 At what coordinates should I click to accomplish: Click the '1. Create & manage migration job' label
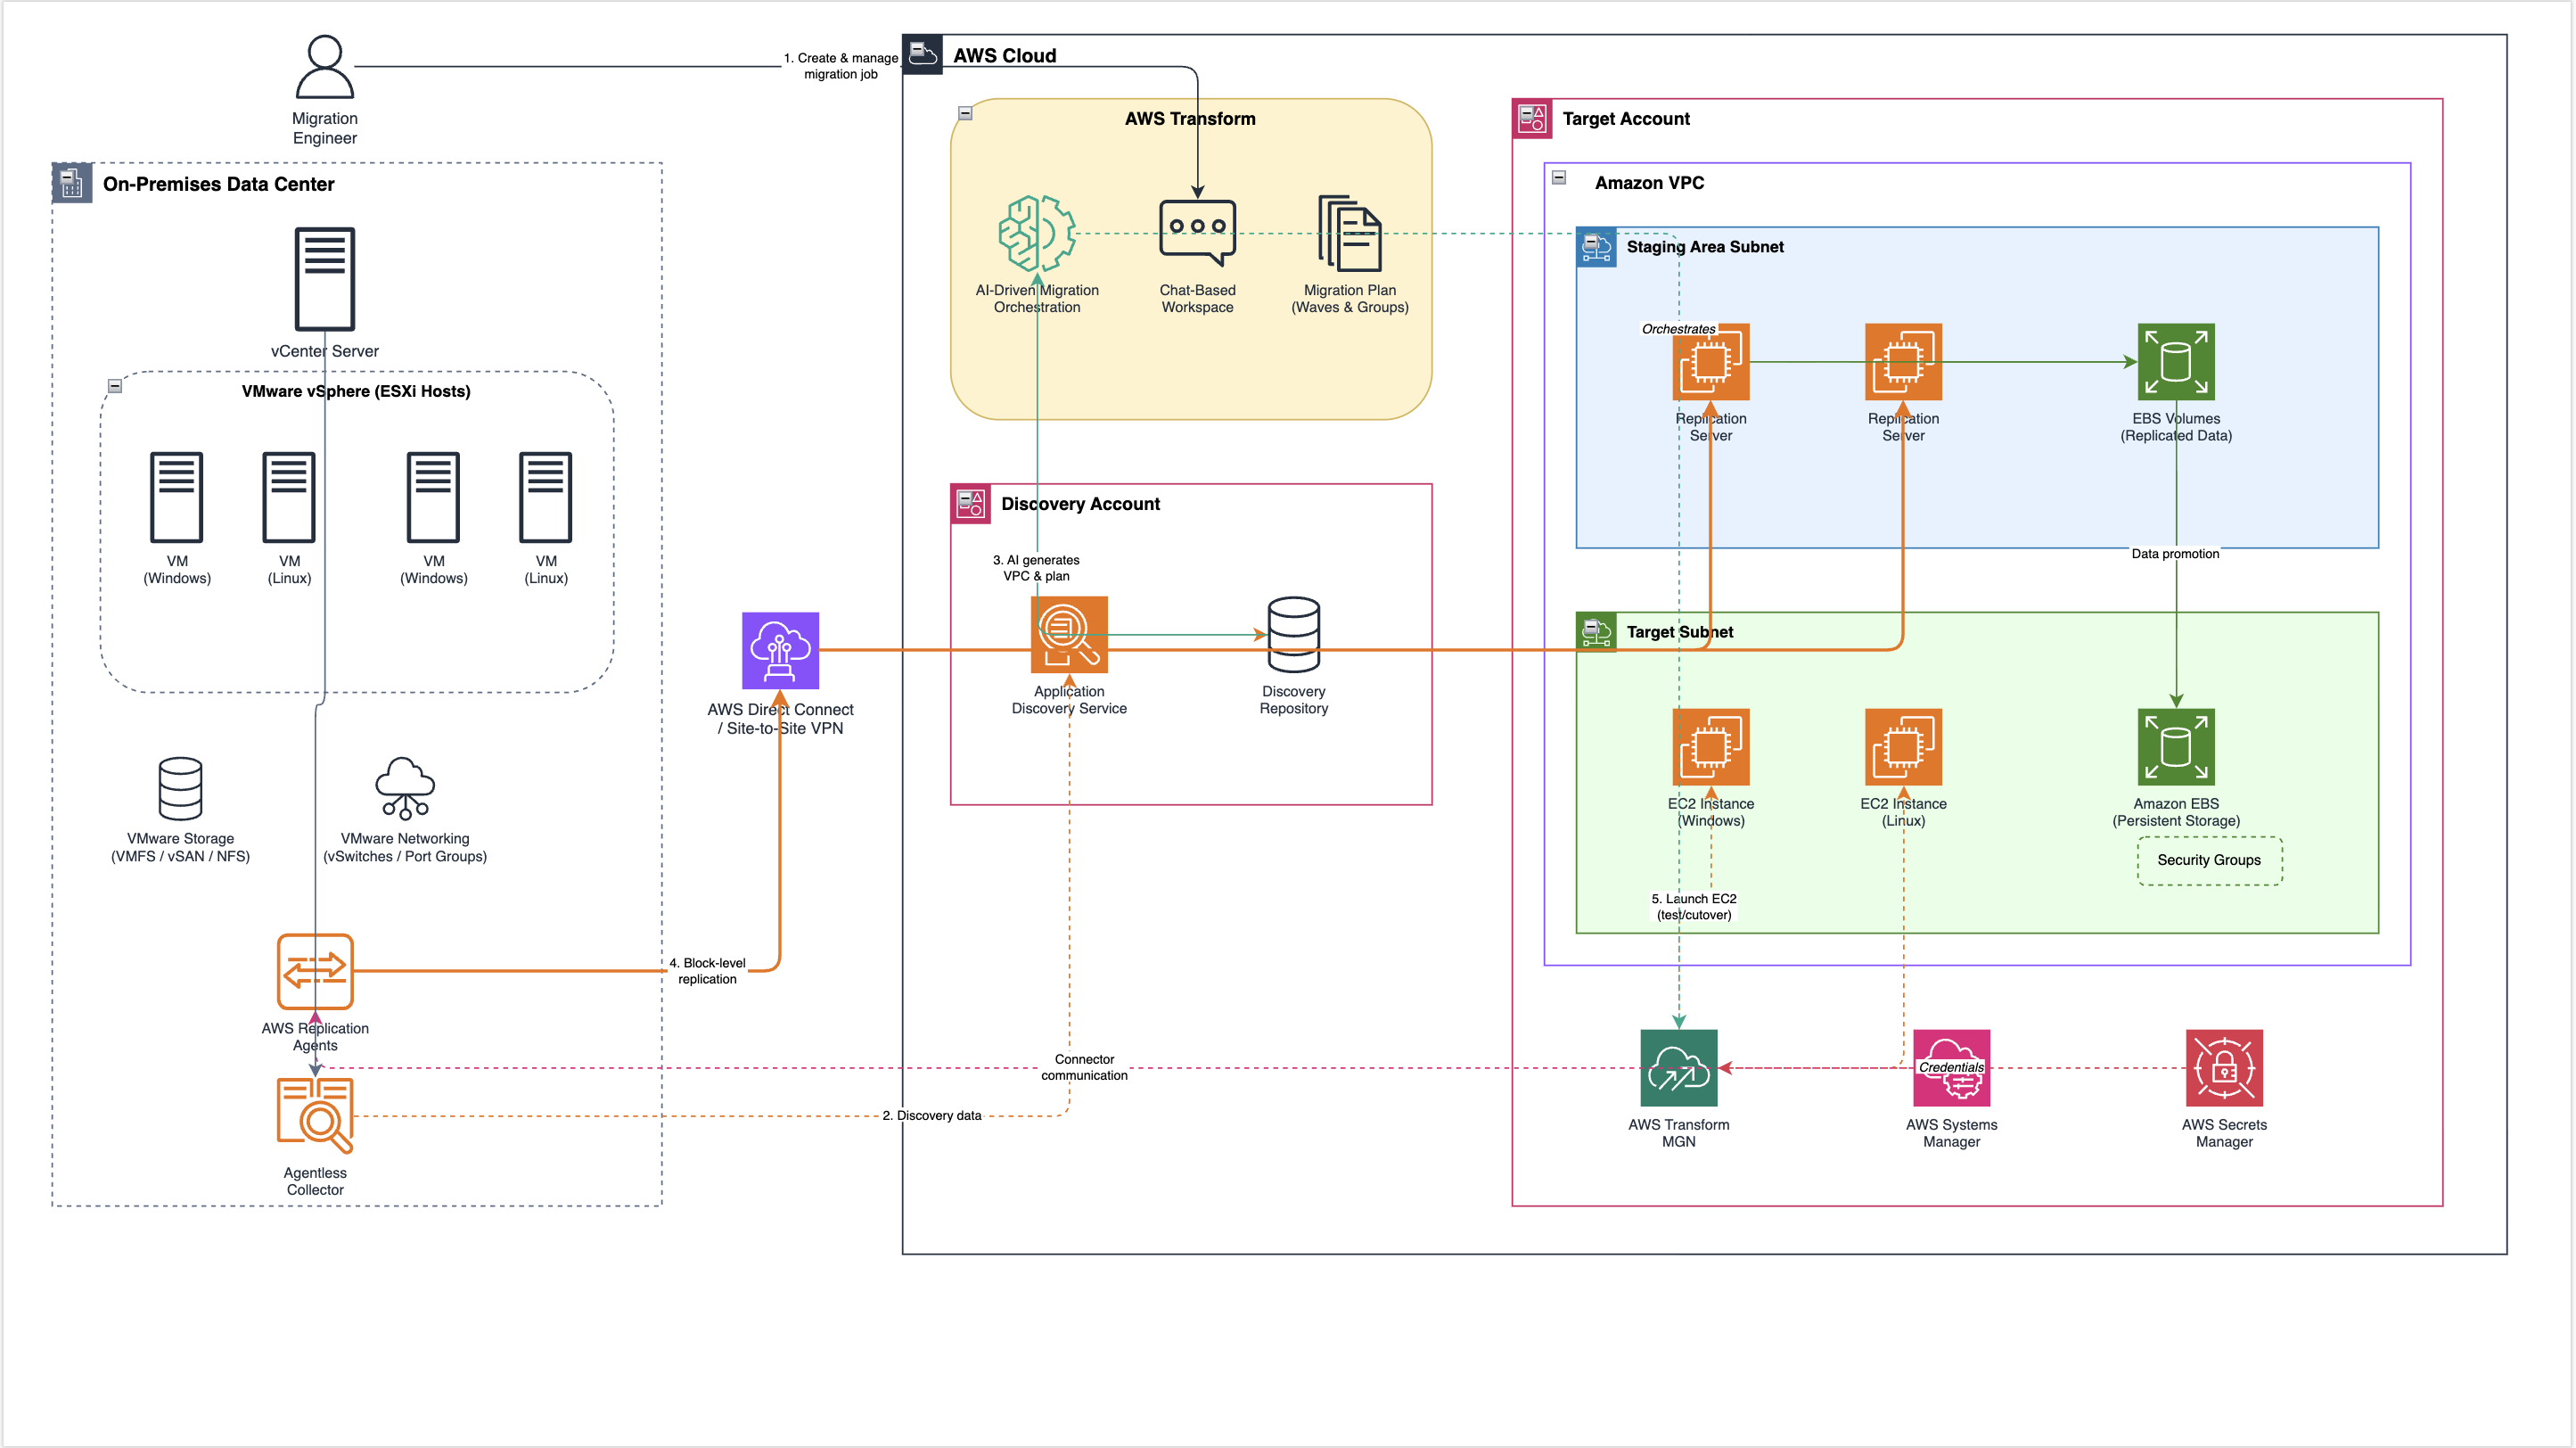pyautogui.click(x=840, y=66)
